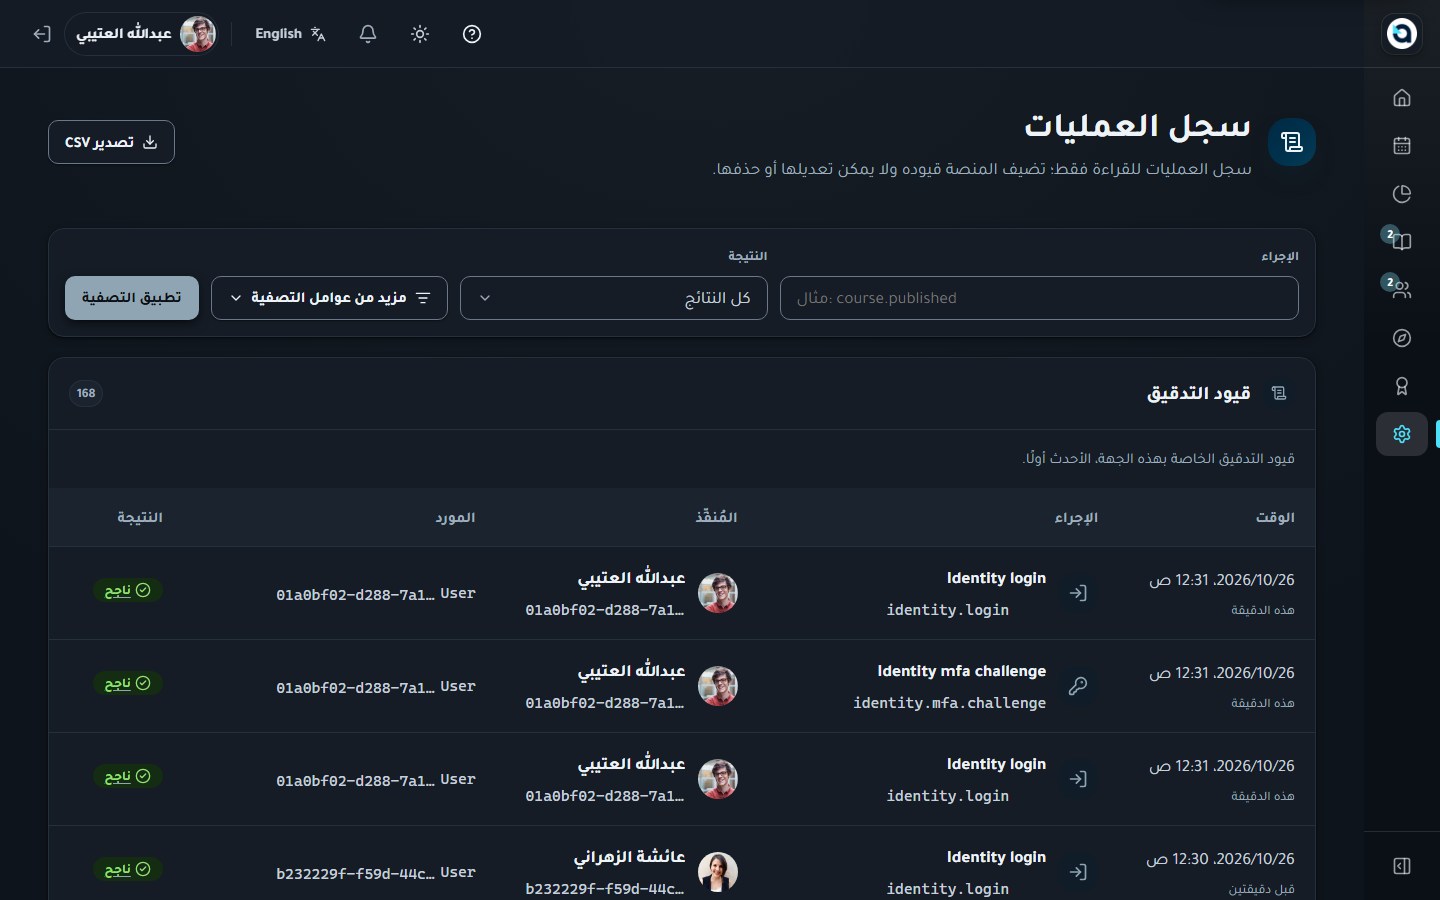1440x900 pixels.
Task: Click the قيود التدقيق card title
Action: coord(1199,393)
